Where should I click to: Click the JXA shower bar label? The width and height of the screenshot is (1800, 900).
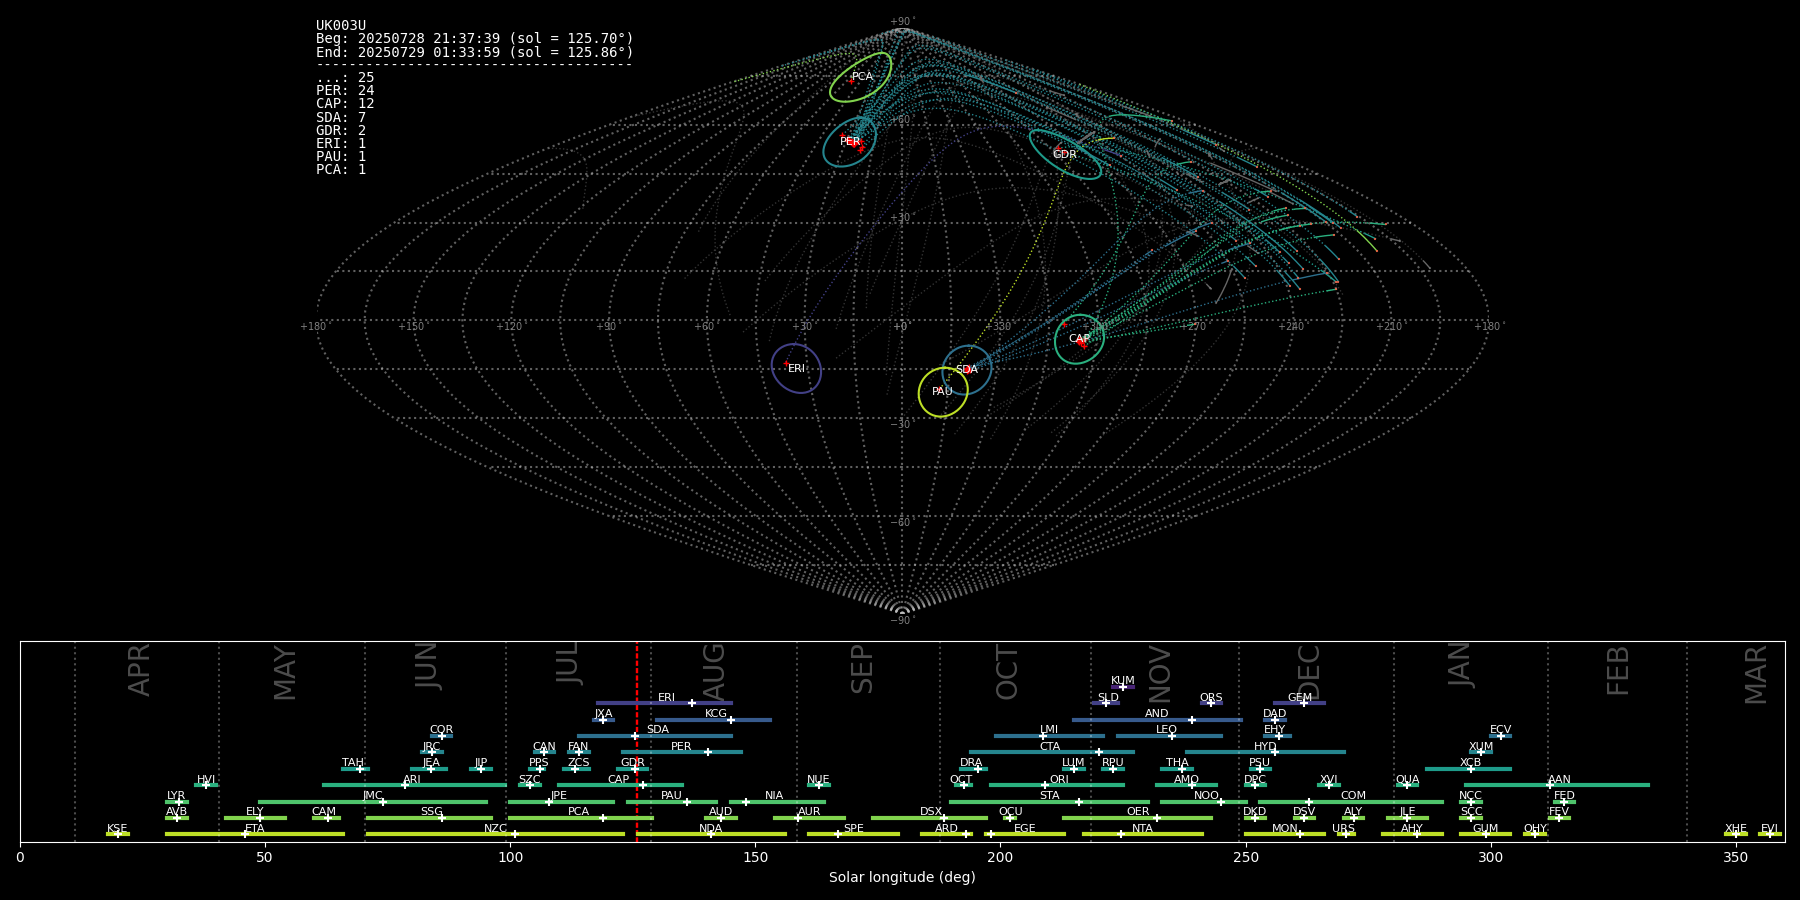(603, 714)
